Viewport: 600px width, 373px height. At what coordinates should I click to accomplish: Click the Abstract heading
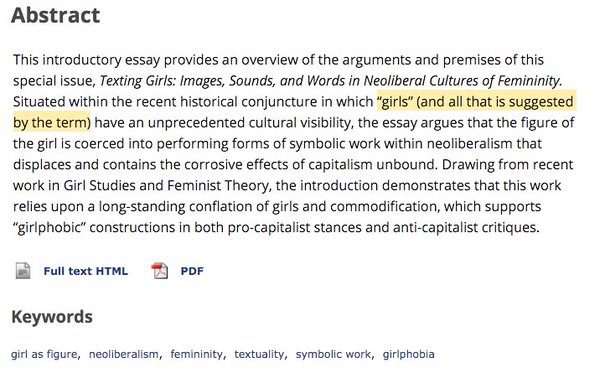56,15
